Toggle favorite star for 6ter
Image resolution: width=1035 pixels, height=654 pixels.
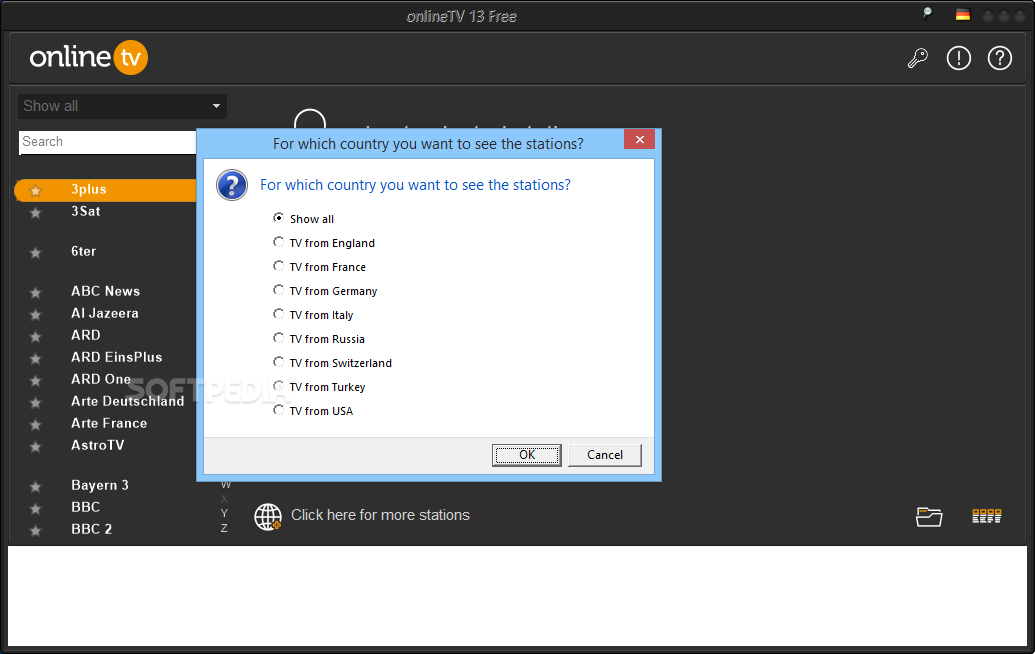[x=36, y=253]
